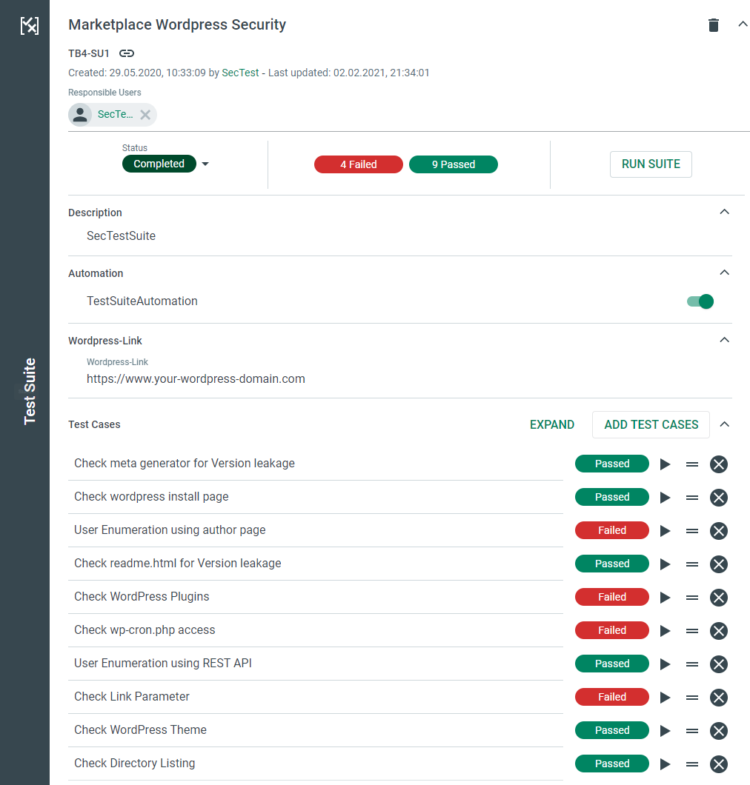
Task: Remove 'Check wp-cron.php access' test
Action: pyautogui.click(x=718, y=631)
